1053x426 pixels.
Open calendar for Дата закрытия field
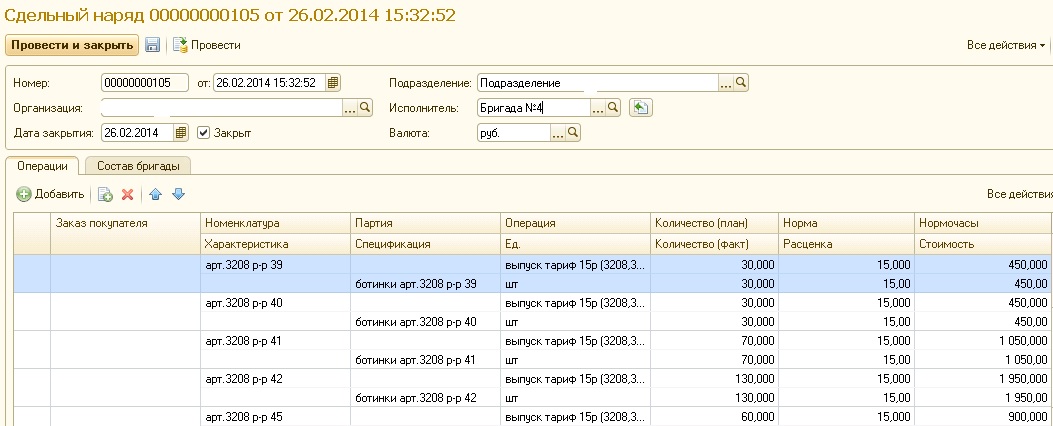click(x=181, y=132)
